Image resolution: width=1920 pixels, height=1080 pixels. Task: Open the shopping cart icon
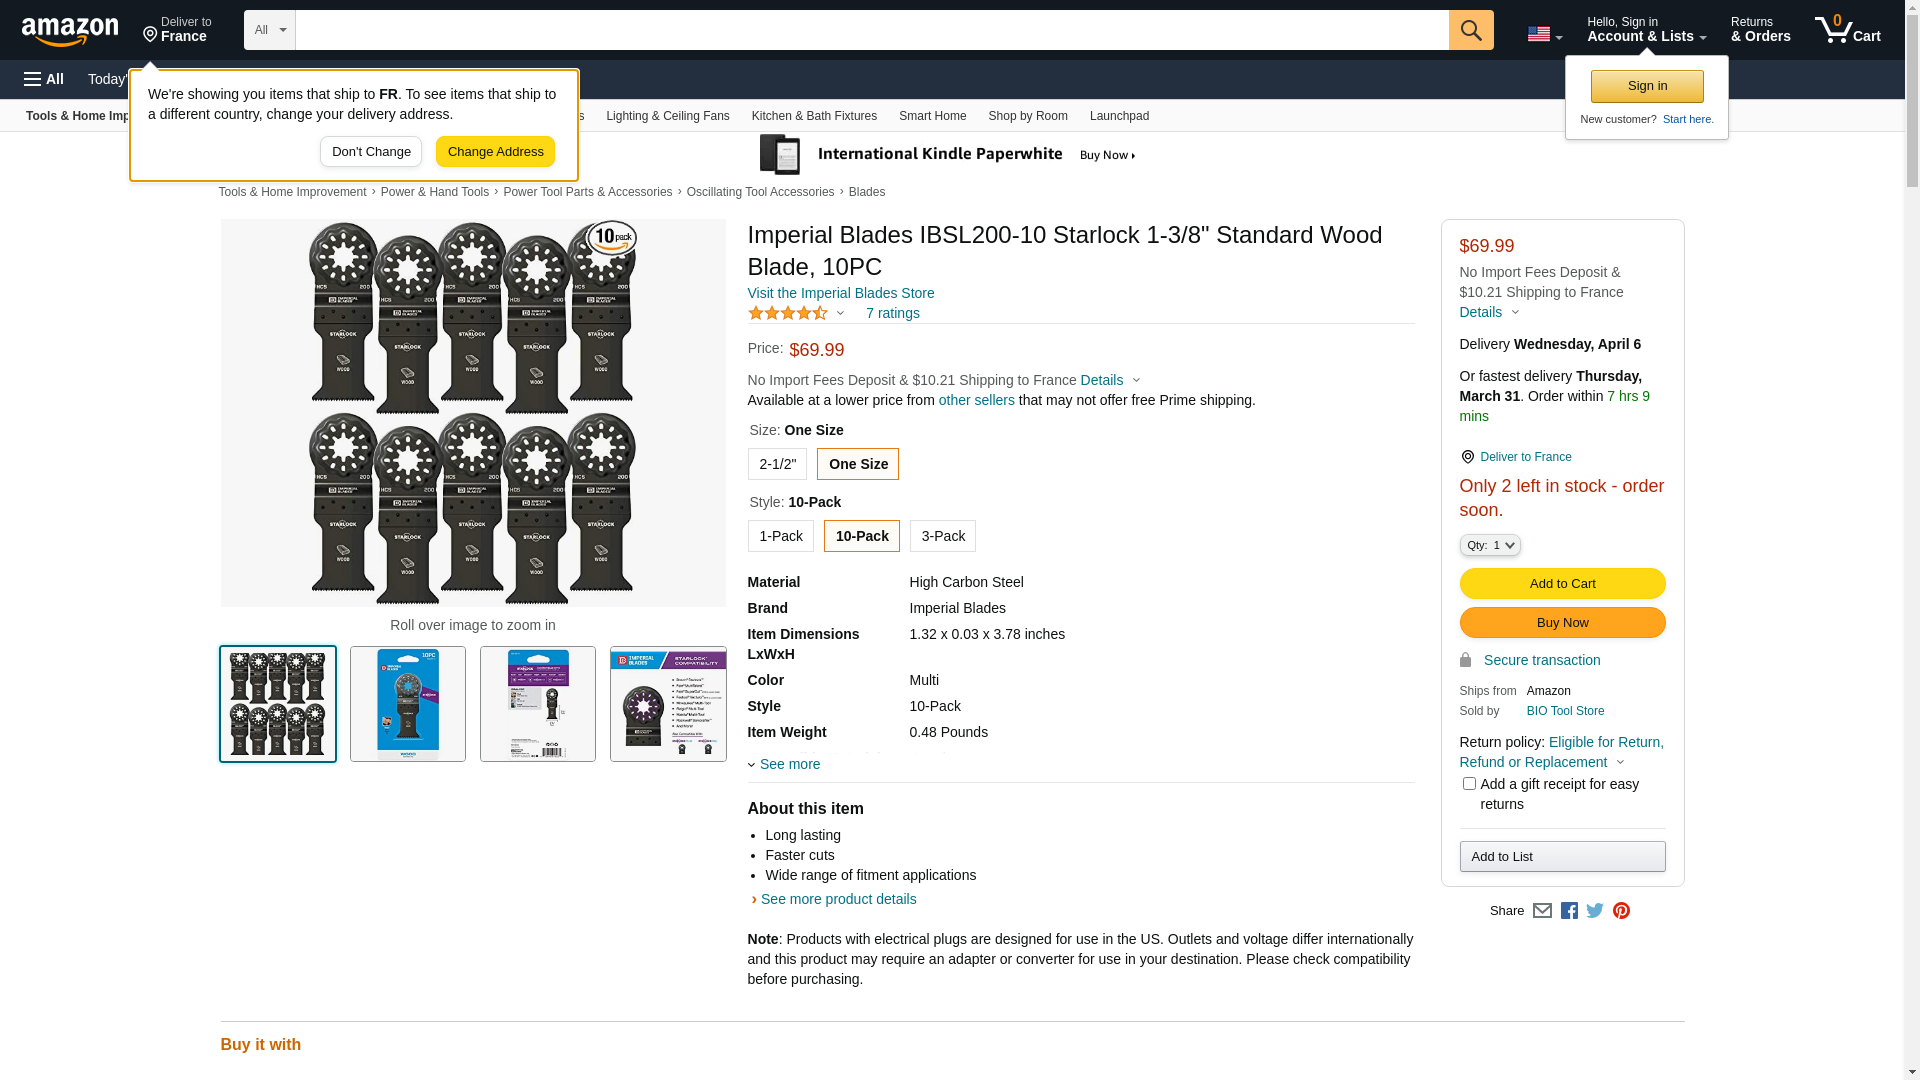pos(1847,30)
